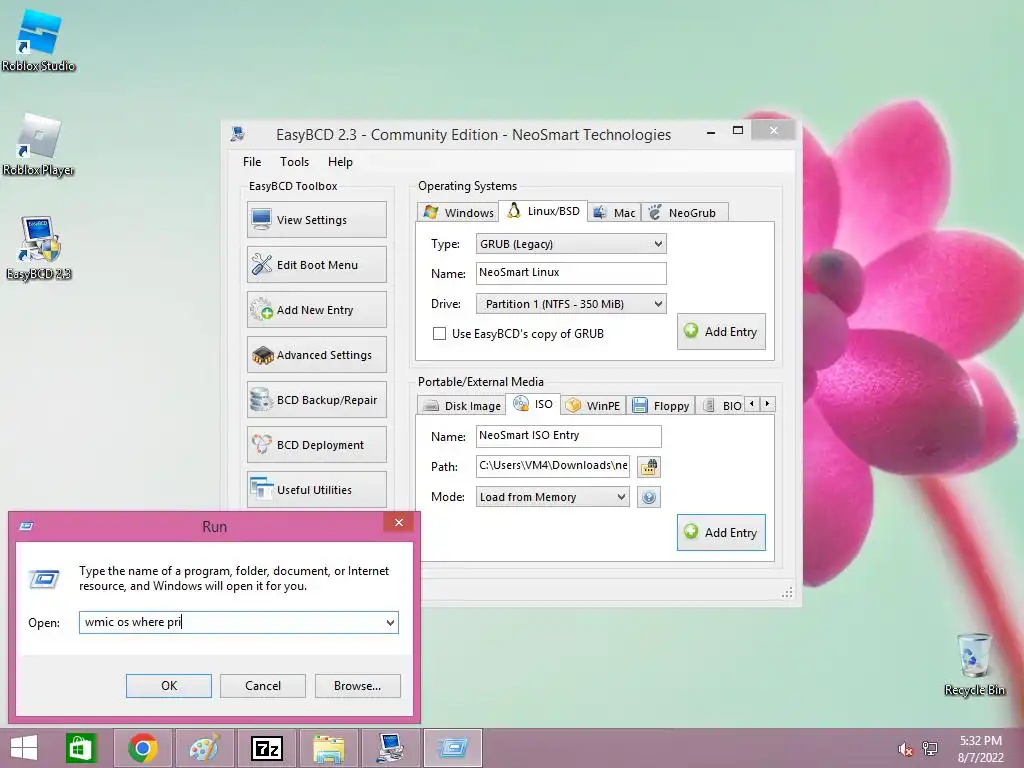Click the NeoSmart Linux name field
Viewport: 1024px width, 768px height.
click(x=571, y=273)
